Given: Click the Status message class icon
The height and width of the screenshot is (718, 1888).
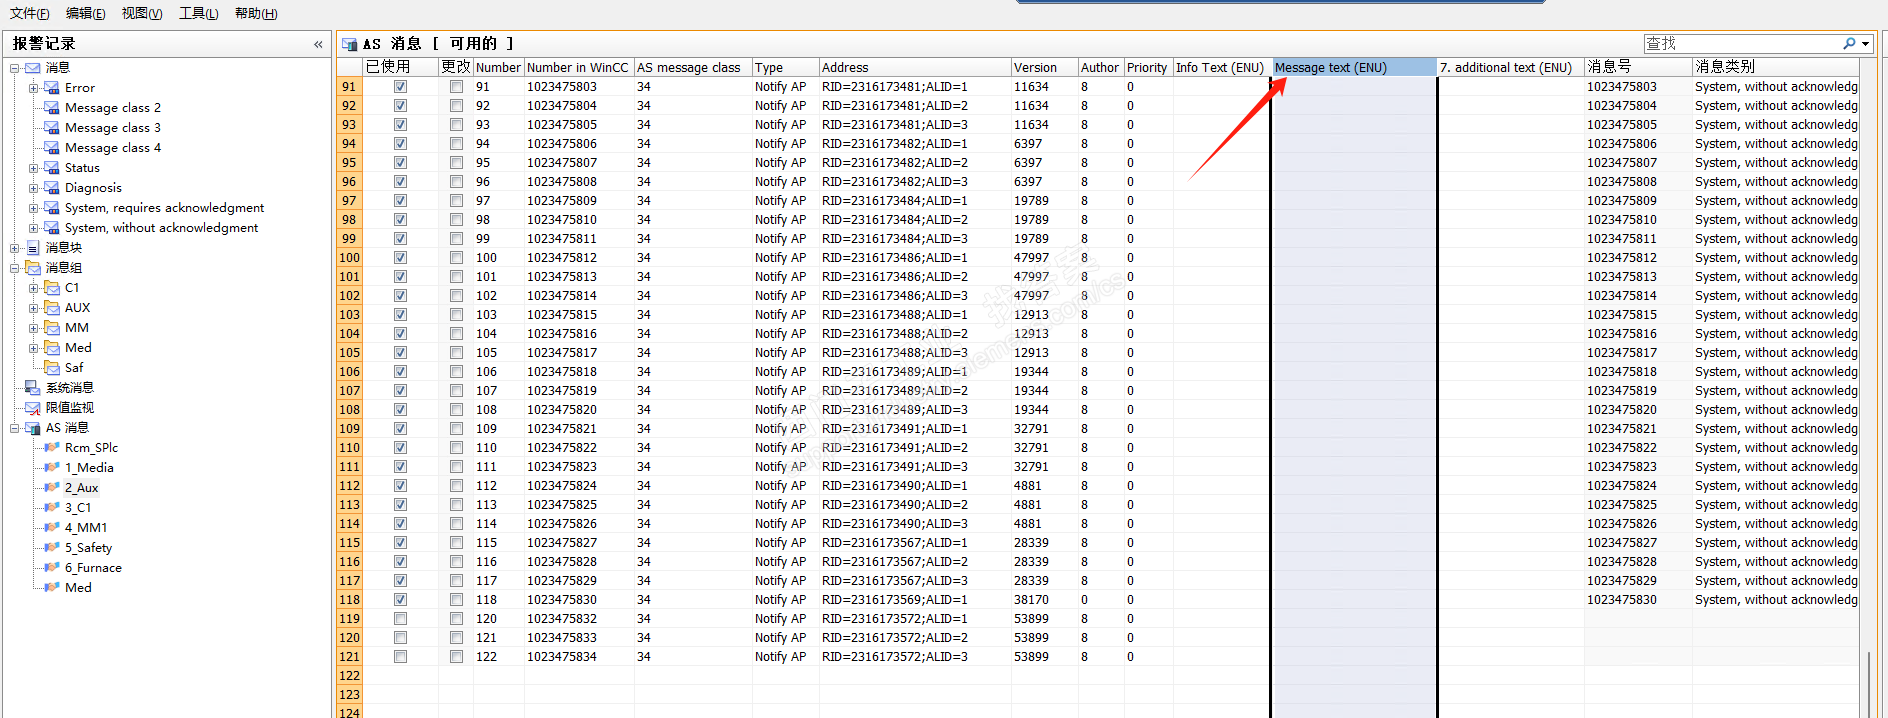Looking at the screenshot, I should tap(52, 168).
